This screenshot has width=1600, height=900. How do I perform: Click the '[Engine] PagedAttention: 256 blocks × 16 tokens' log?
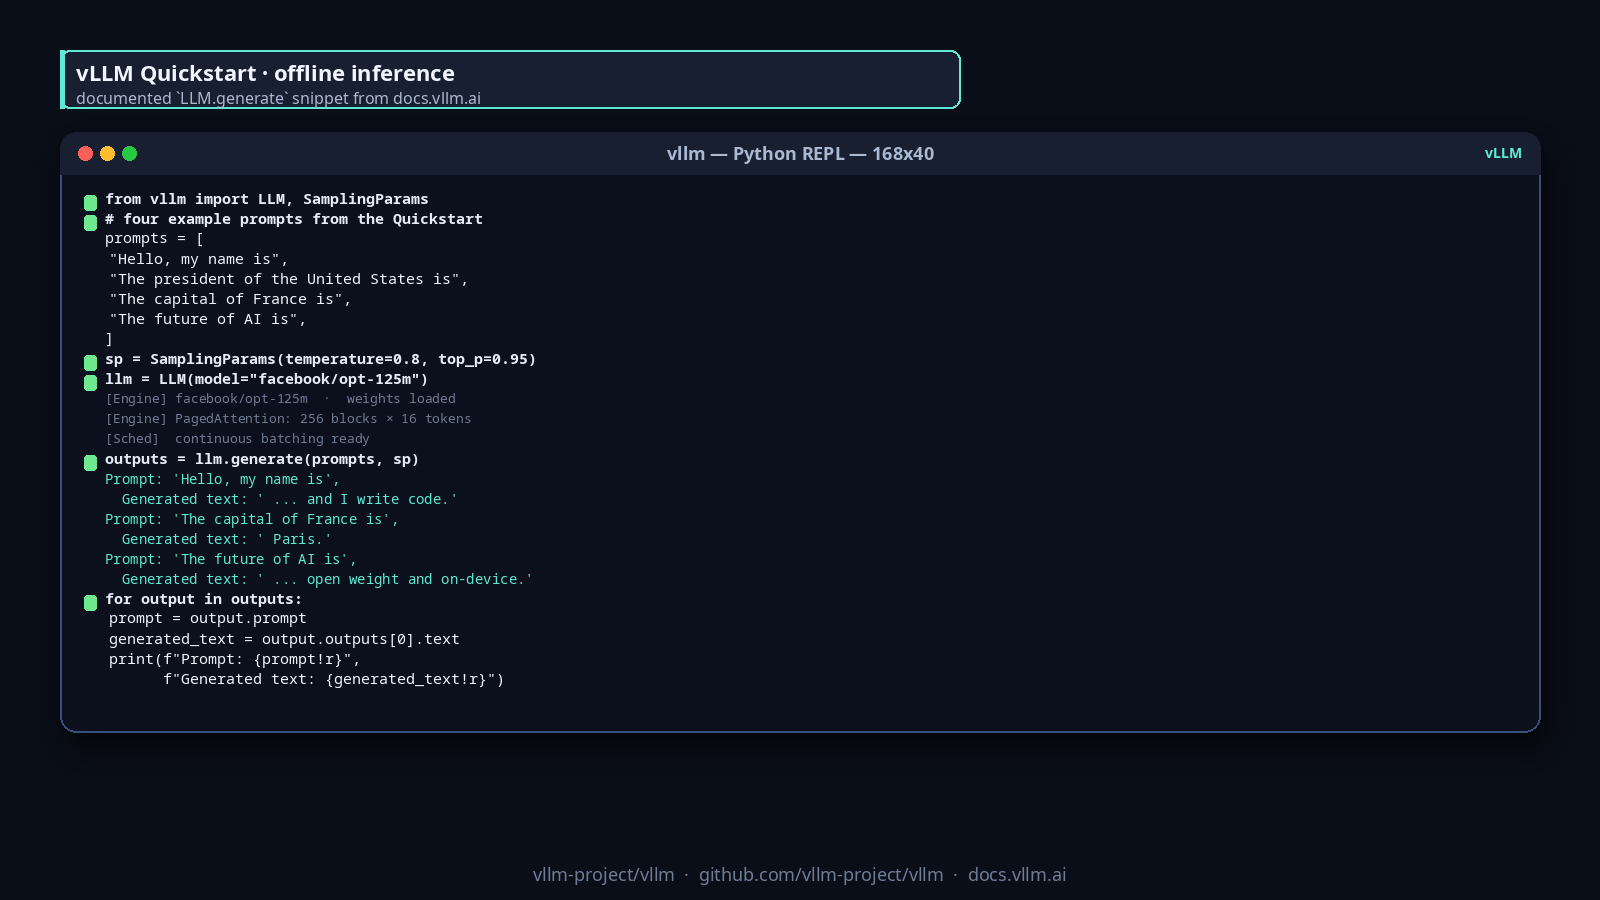[288, 419]
